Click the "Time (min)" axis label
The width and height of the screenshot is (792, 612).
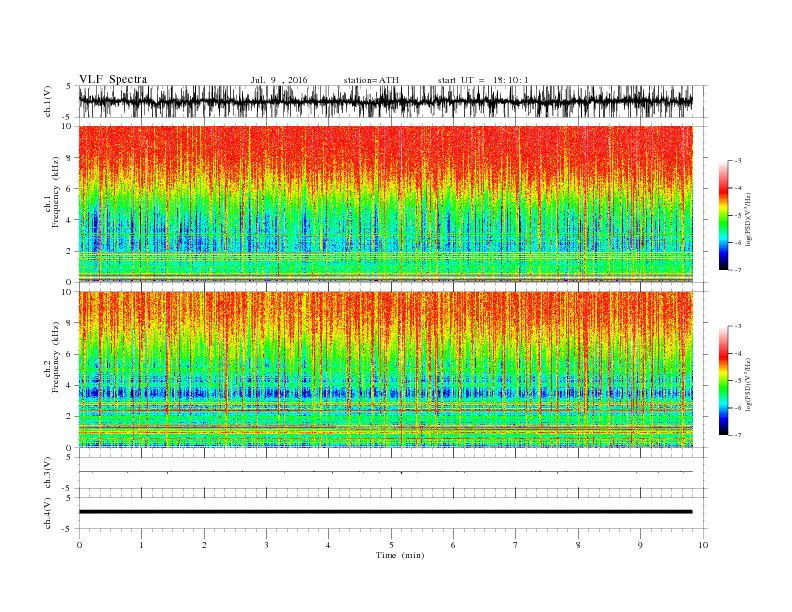[x=400, y=555]
